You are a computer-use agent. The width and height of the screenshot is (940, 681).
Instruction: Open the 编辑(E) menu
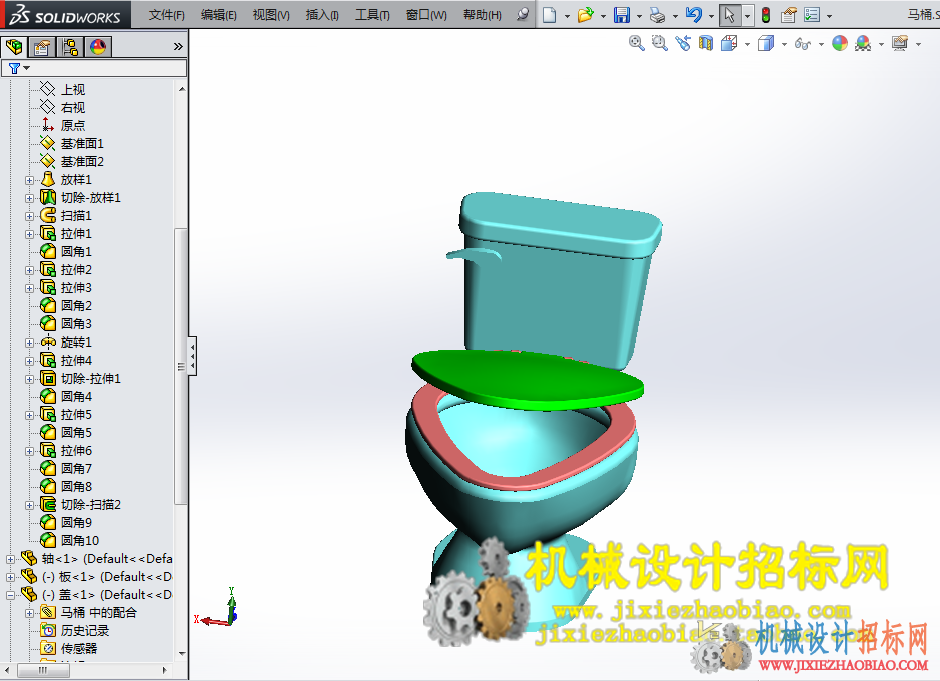point(219,15)
